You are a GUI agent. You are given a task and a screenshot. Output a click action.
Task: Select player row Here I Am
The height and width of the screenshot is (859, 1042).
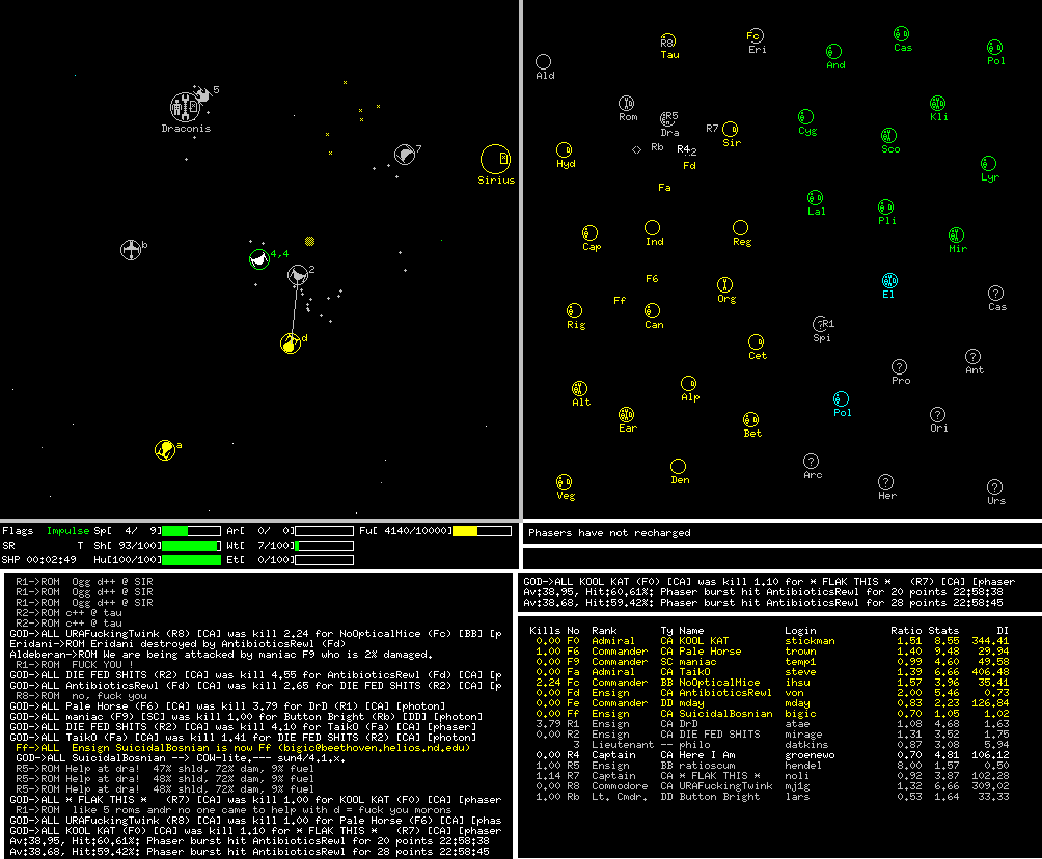tap(770, 755)
